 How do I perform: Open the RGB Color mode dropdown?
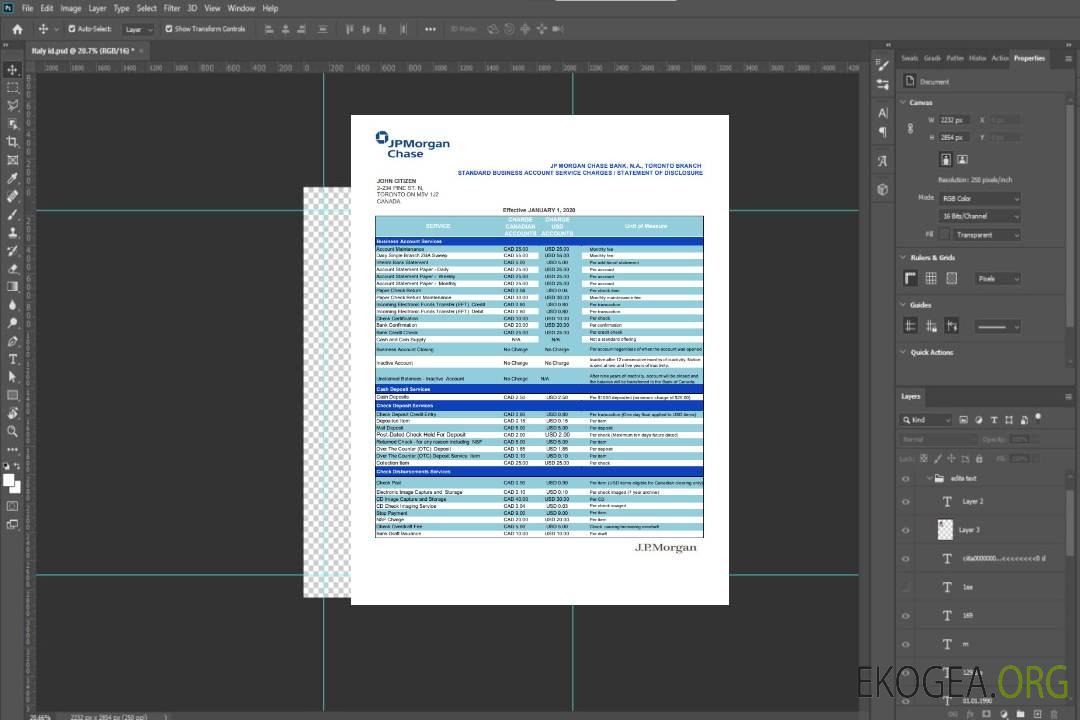tap(979, 198)
